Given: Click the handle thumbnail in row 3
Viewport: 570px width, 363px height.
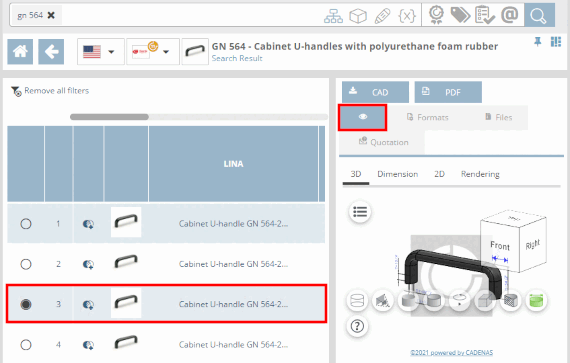Looking at the screenshot, I should 126,303.
